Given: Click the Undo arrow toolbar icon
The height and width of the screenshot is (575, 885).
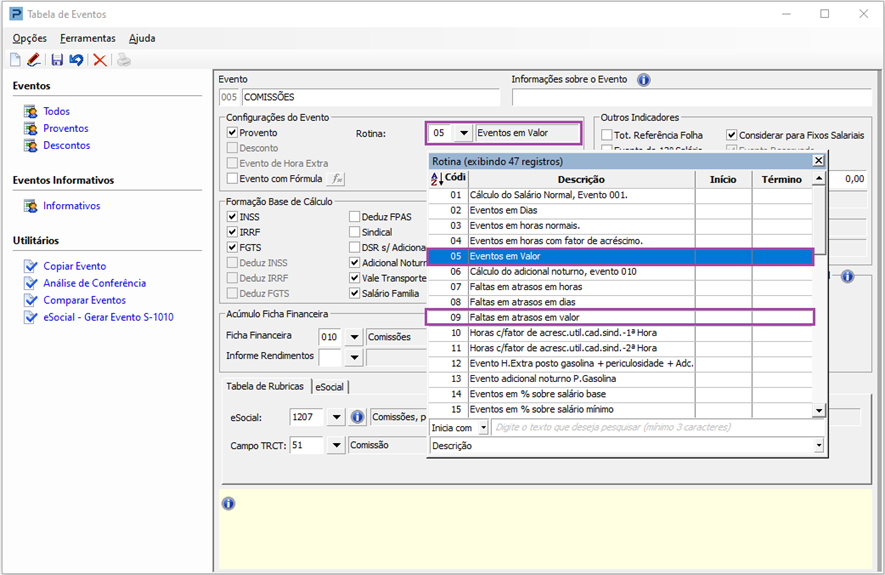Looking at the screenshot, I should 76,60.
